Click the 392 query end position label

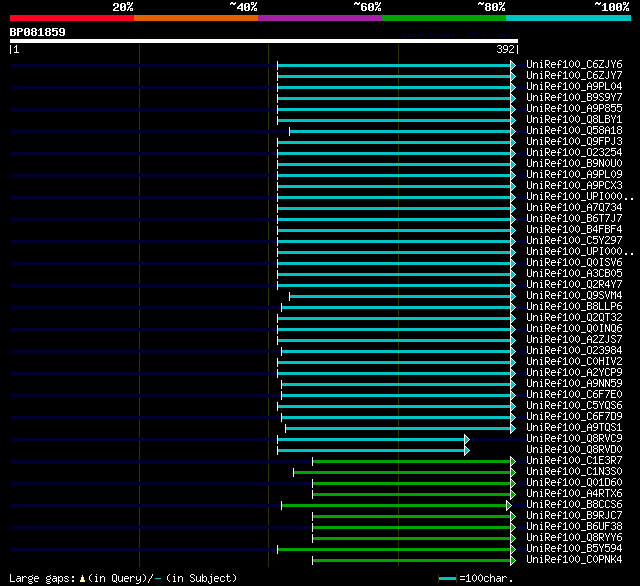[505, 49]
